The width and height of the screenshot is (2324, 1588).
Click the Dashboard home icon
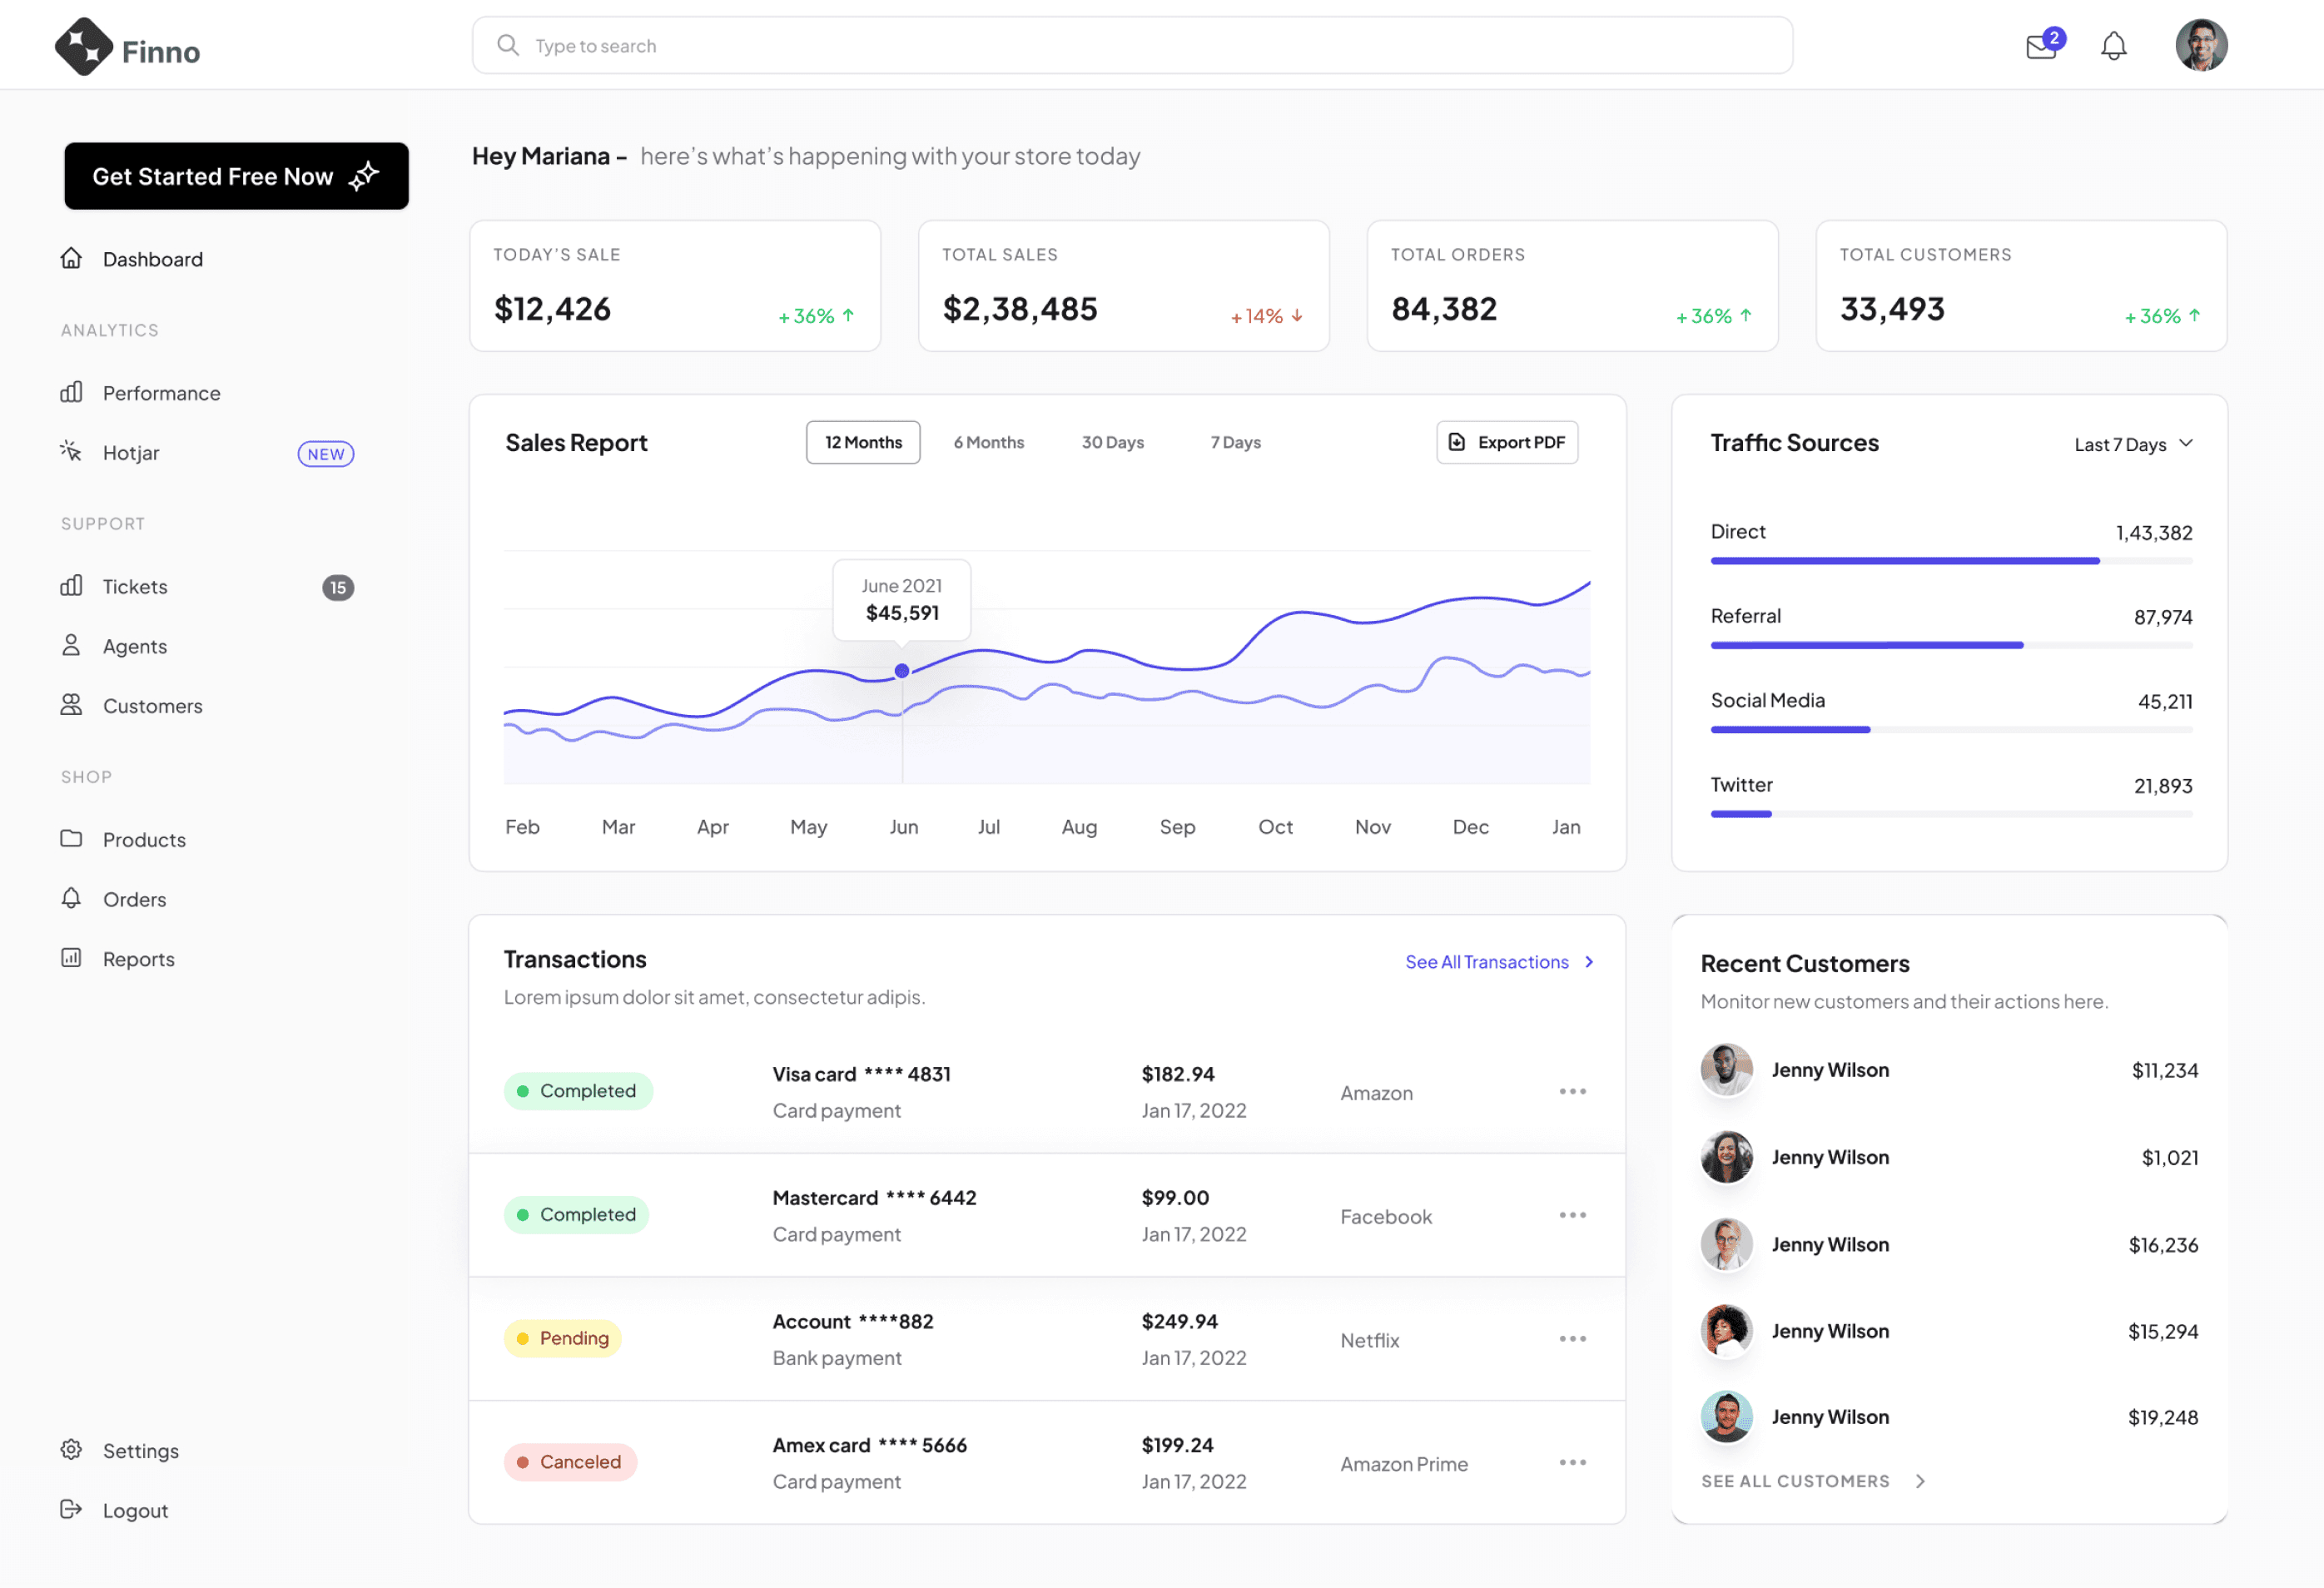click(x=71, y=258)
